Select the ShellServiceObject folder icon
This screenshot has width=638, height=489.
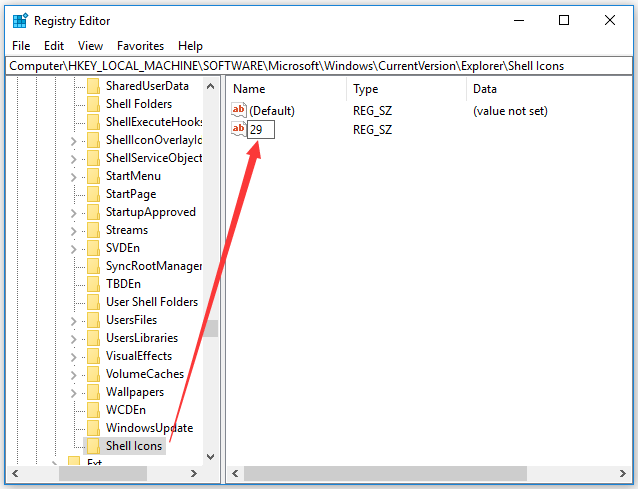[x=94, y=158]
